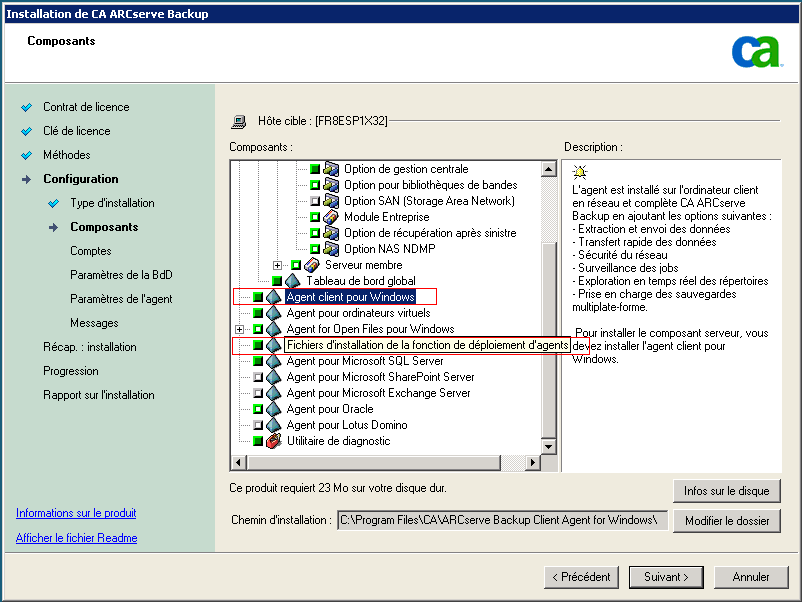Screen dimensions: 802x602
Task: Enable the Option SAN checkbox
Action: pyautogui.click(x=313, y=203)
